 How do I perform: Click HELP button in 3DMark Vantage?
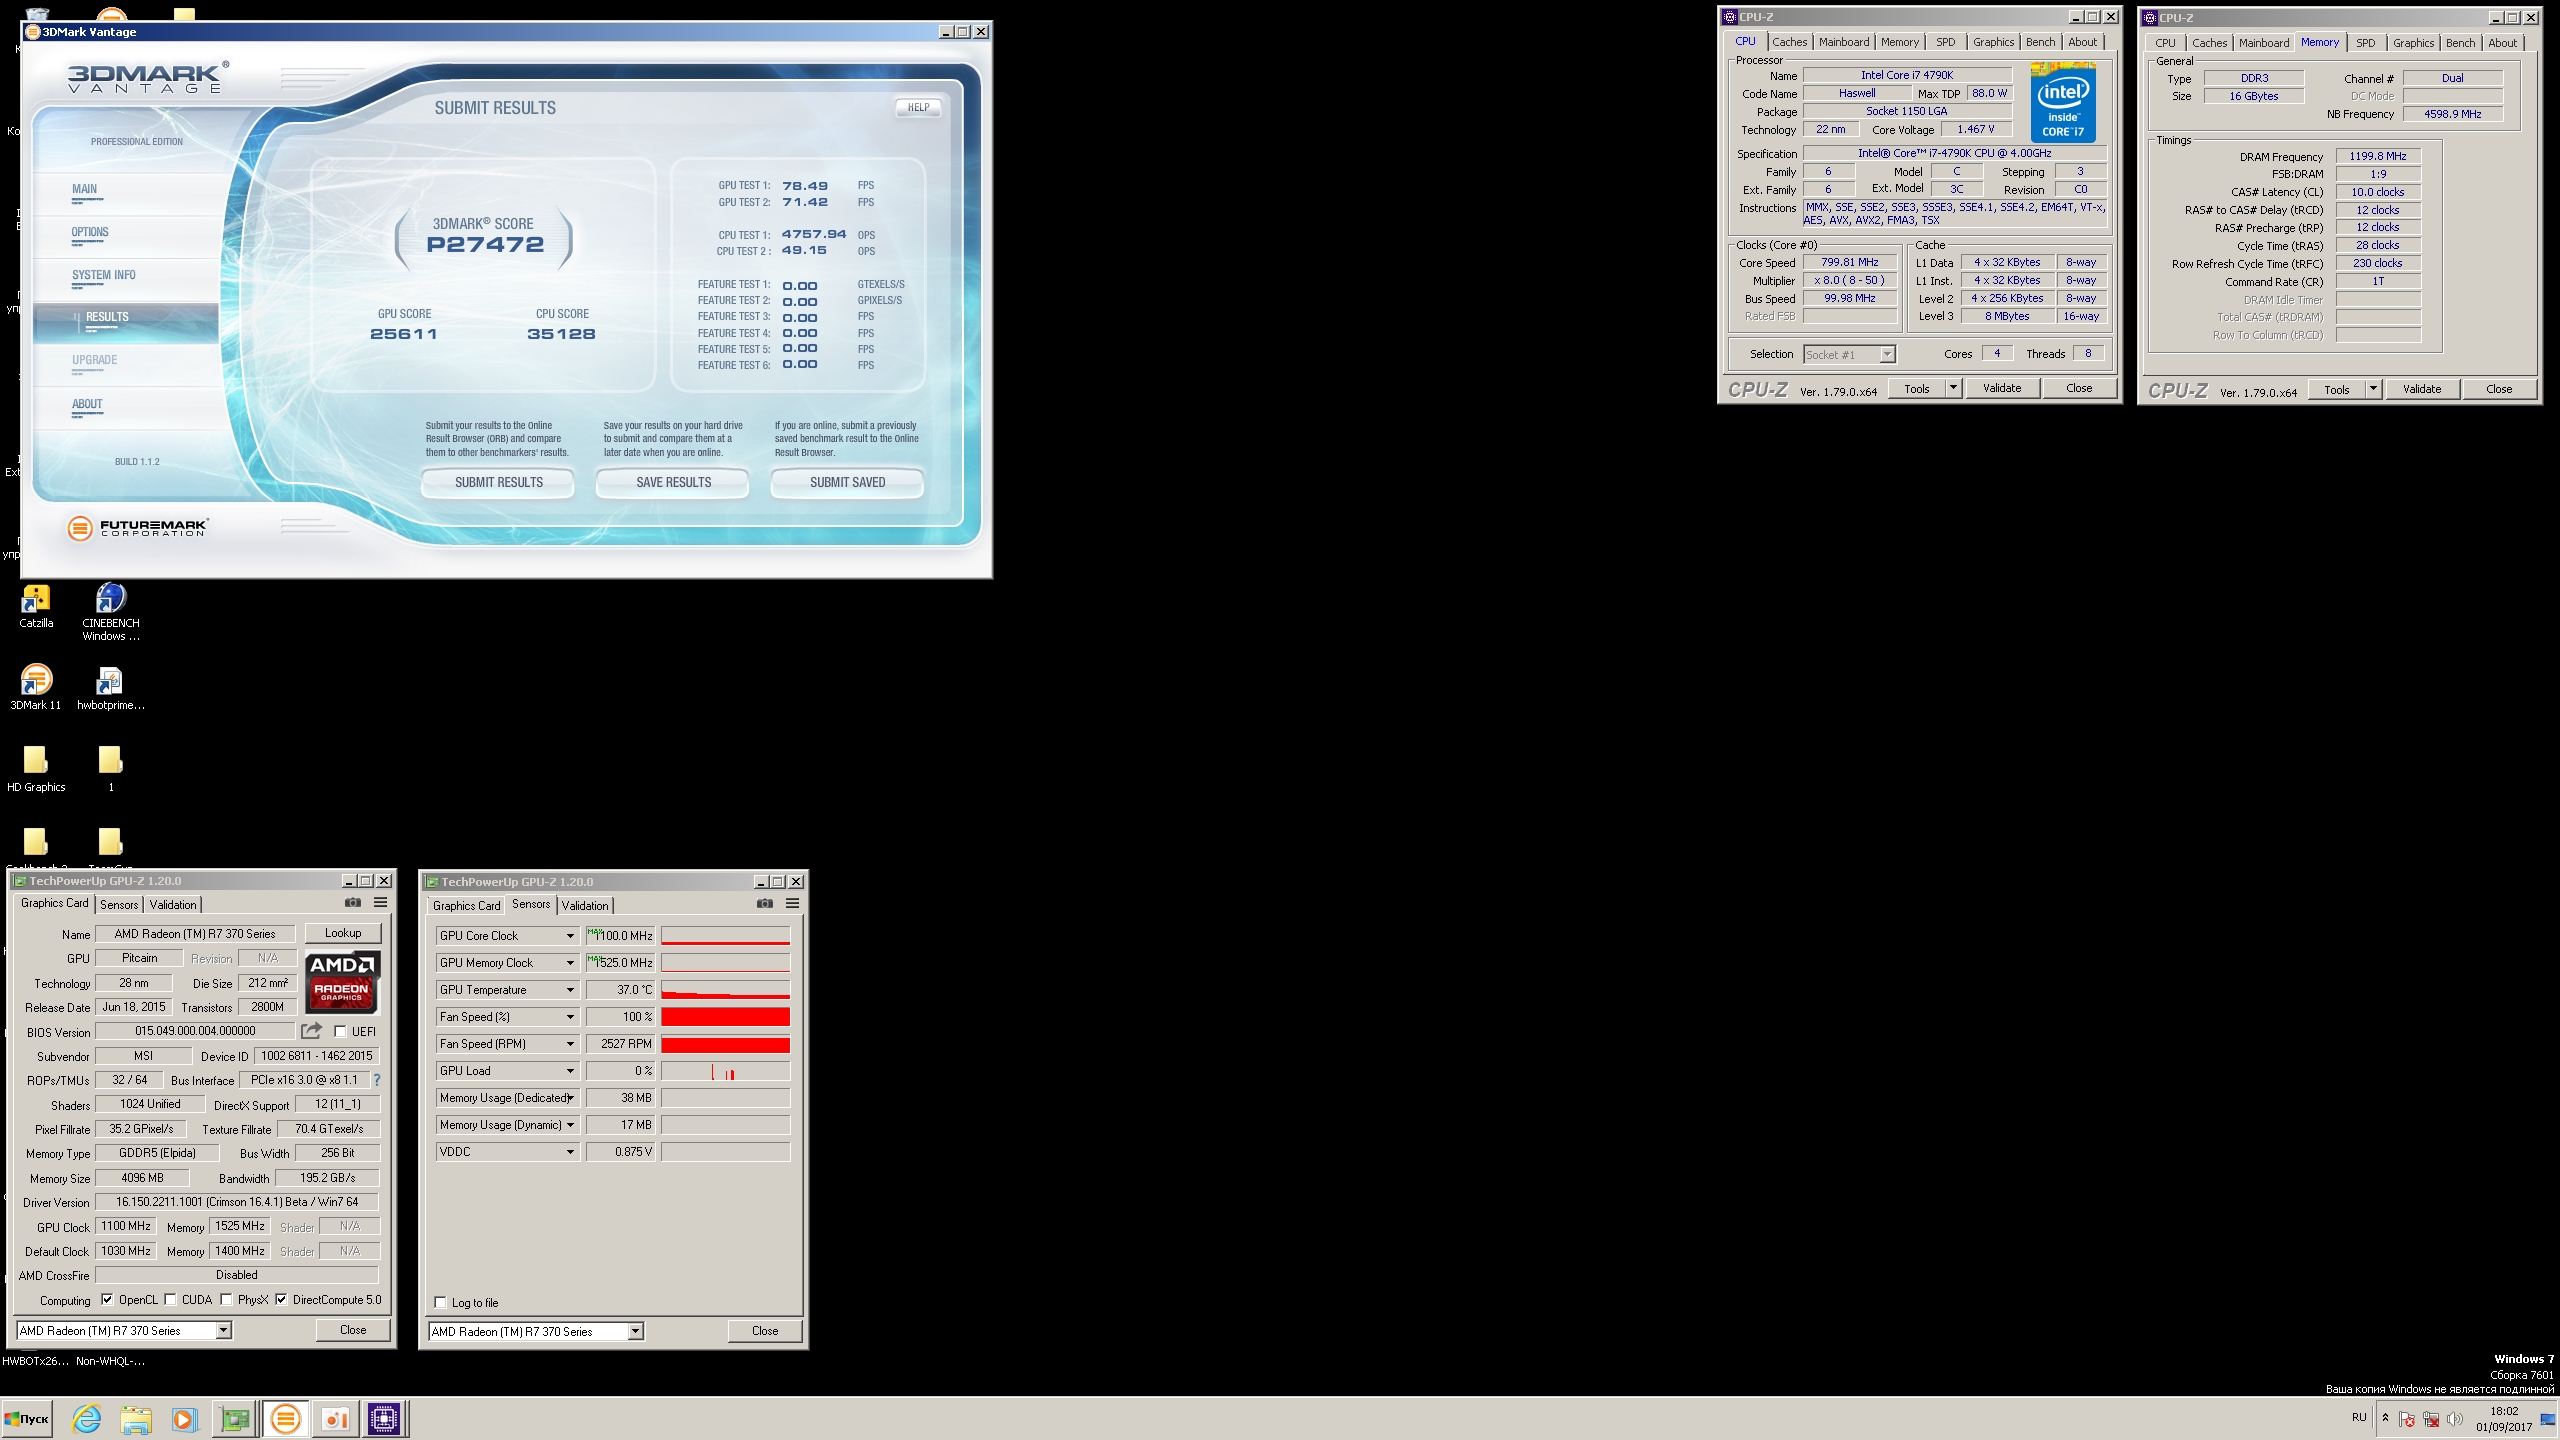(918, 107)
